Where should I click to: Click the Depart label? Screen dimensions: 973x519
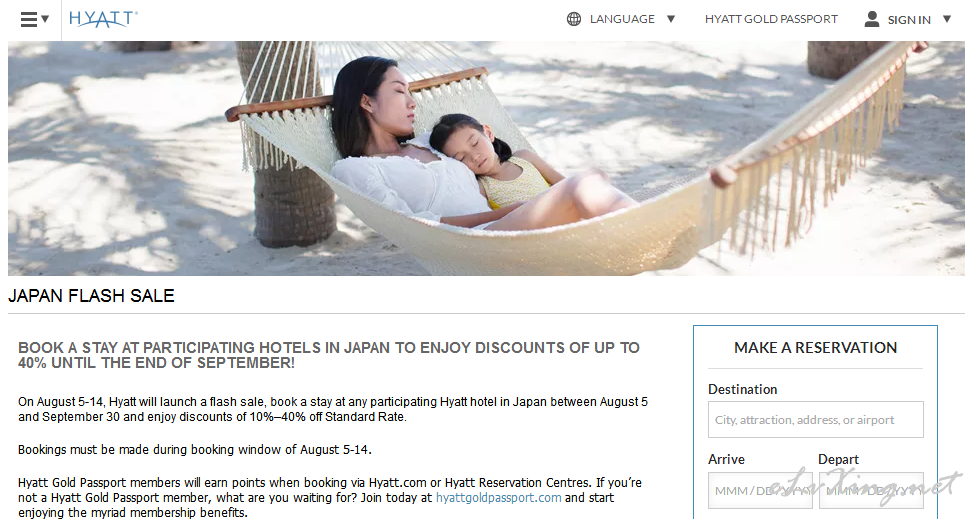(838, 459)
